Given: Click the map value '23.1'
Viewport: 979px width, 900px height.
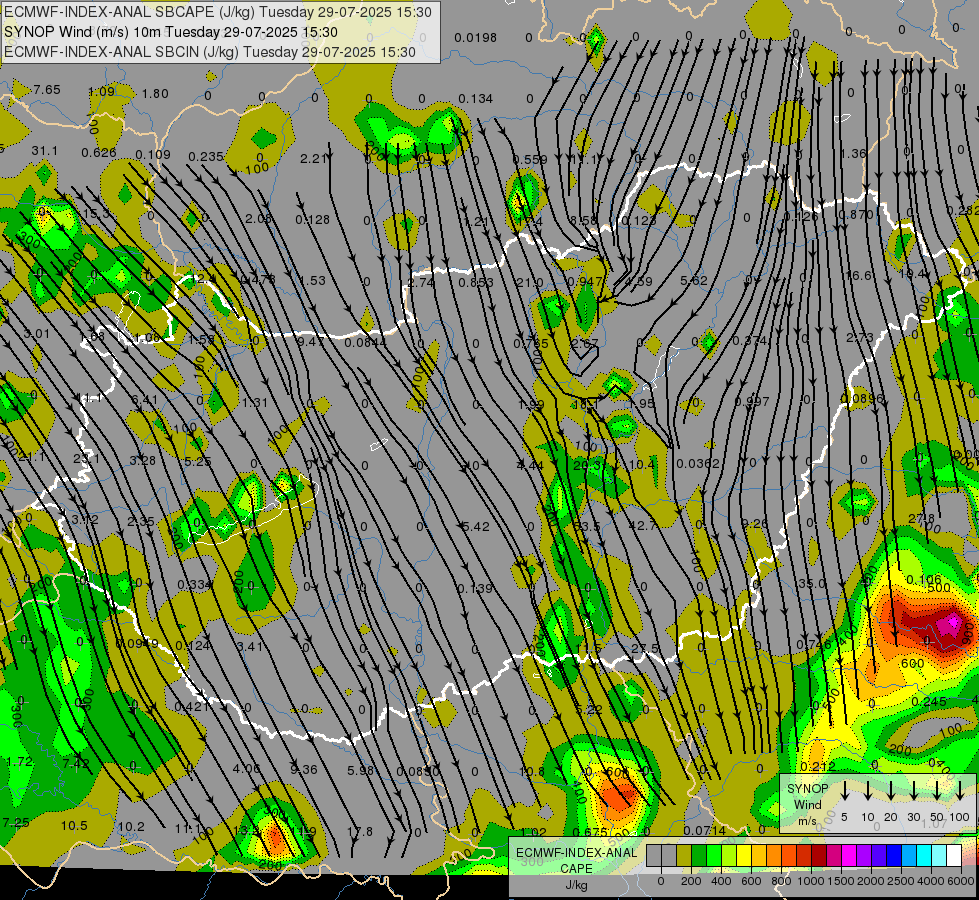Looking at the screenshot, I should 86,459.
